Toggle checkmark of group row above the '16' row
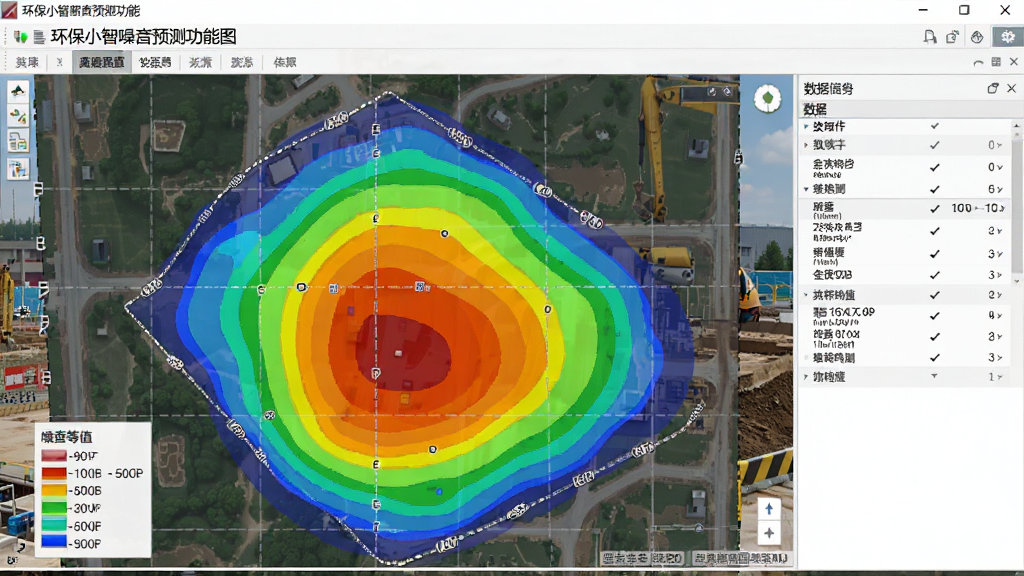Screen dimensions: 1024x576 coord(935,295)
